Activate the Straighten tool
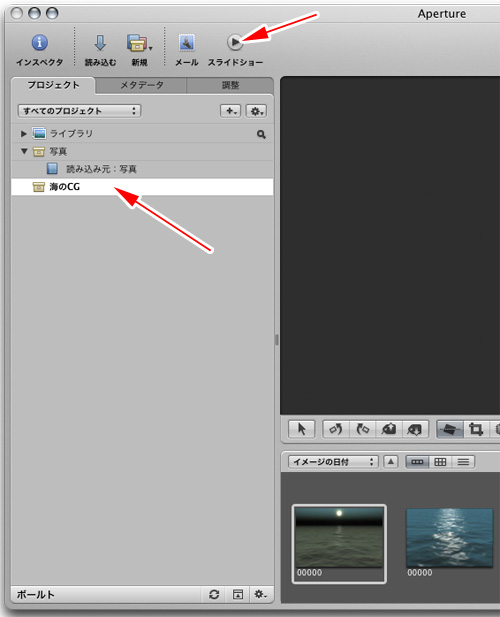Screen dimensions: 500x617 450,429
